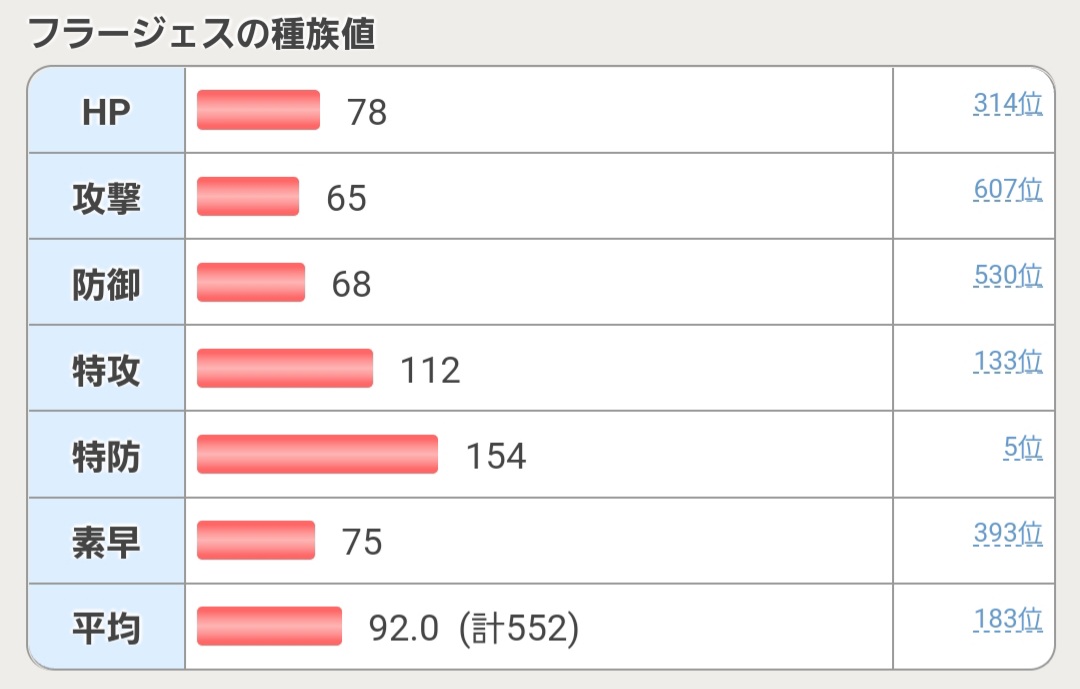The image size is (1080, 689).
Task: Click the 平均 red stat bar
Action: (x=269, y=626)
